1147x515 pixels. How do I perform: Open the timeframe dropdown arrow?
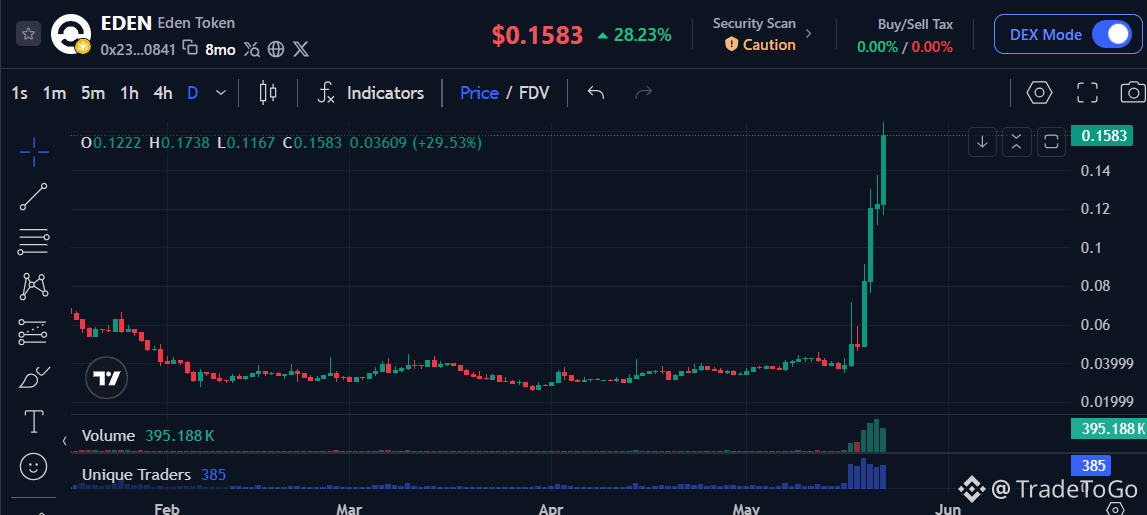tap(221, 93)
